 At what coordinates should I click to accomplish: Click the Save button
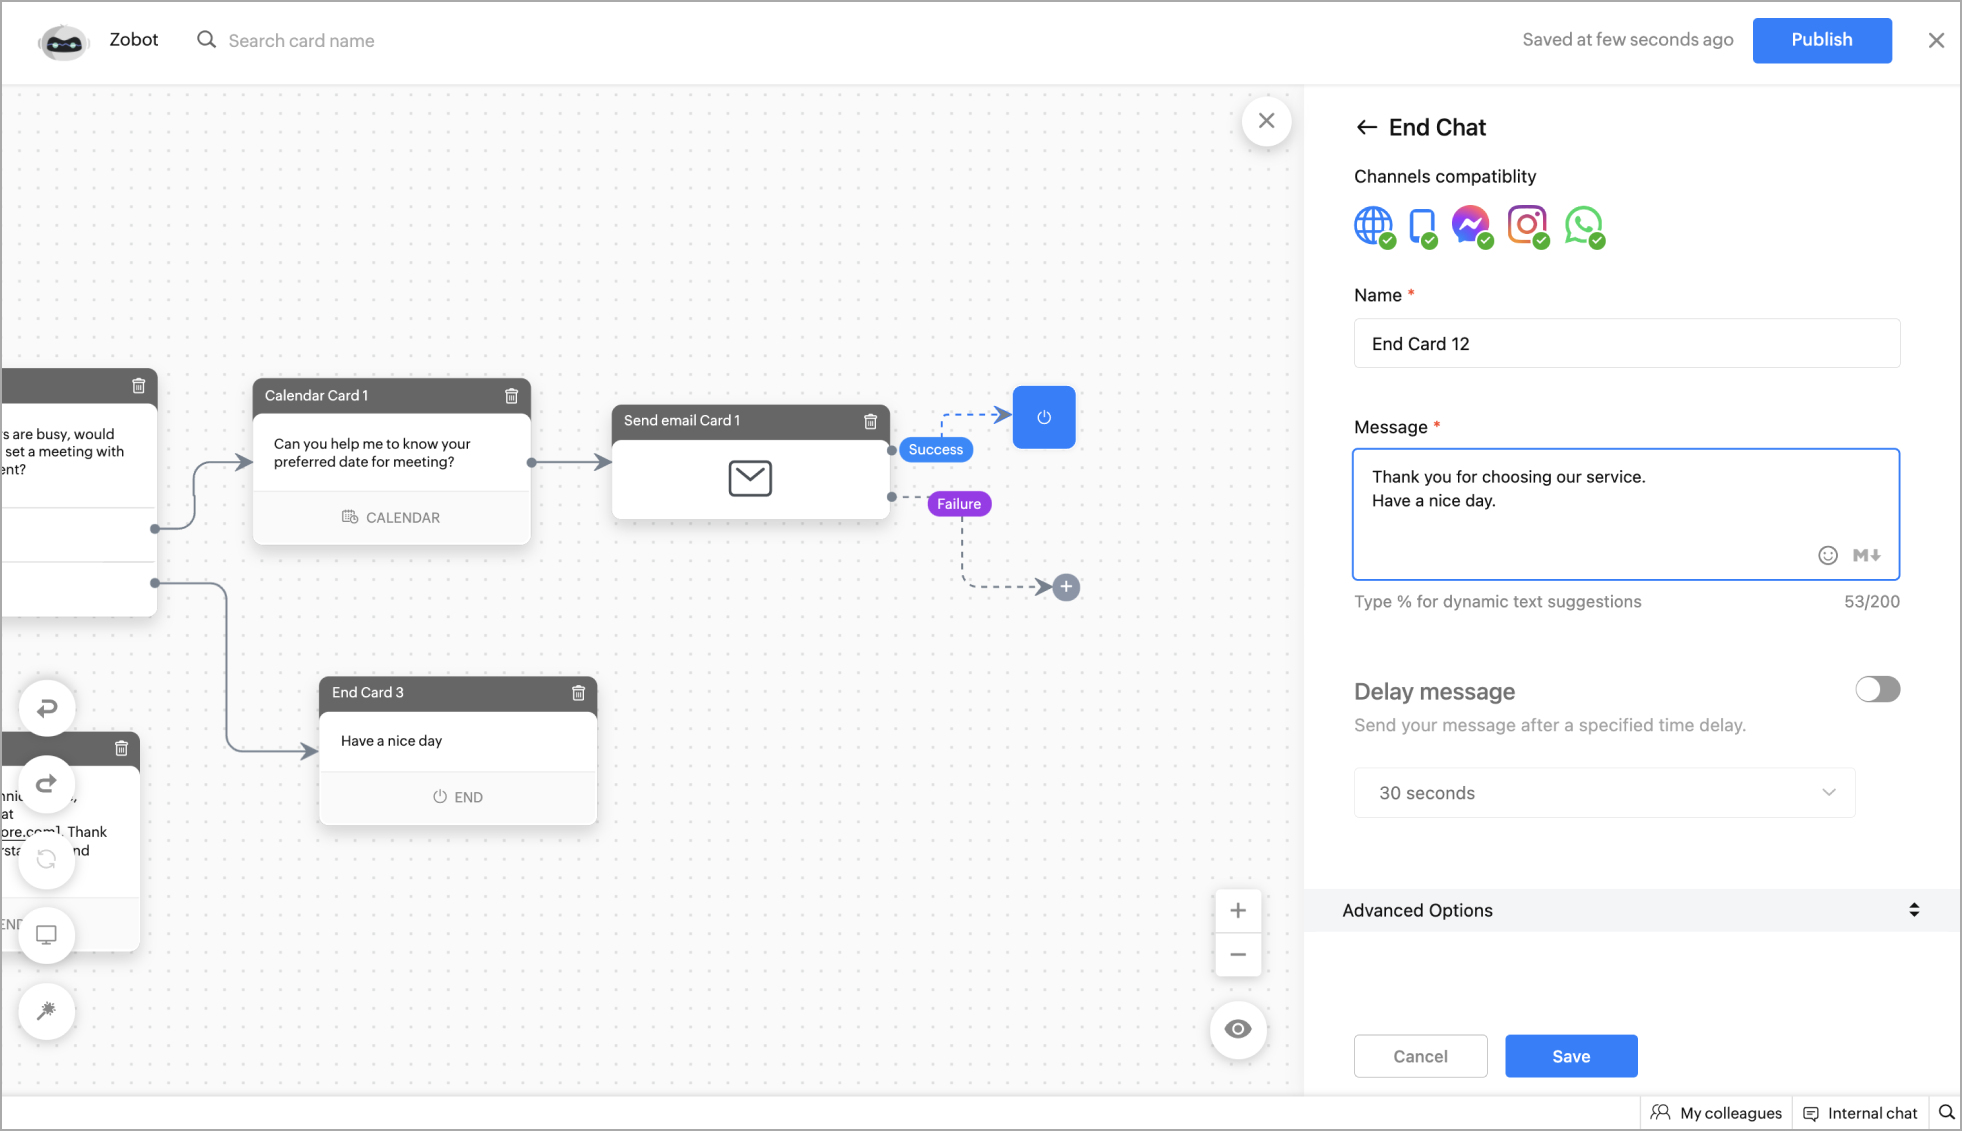pyautogui.click(x=1570, y=1056)
